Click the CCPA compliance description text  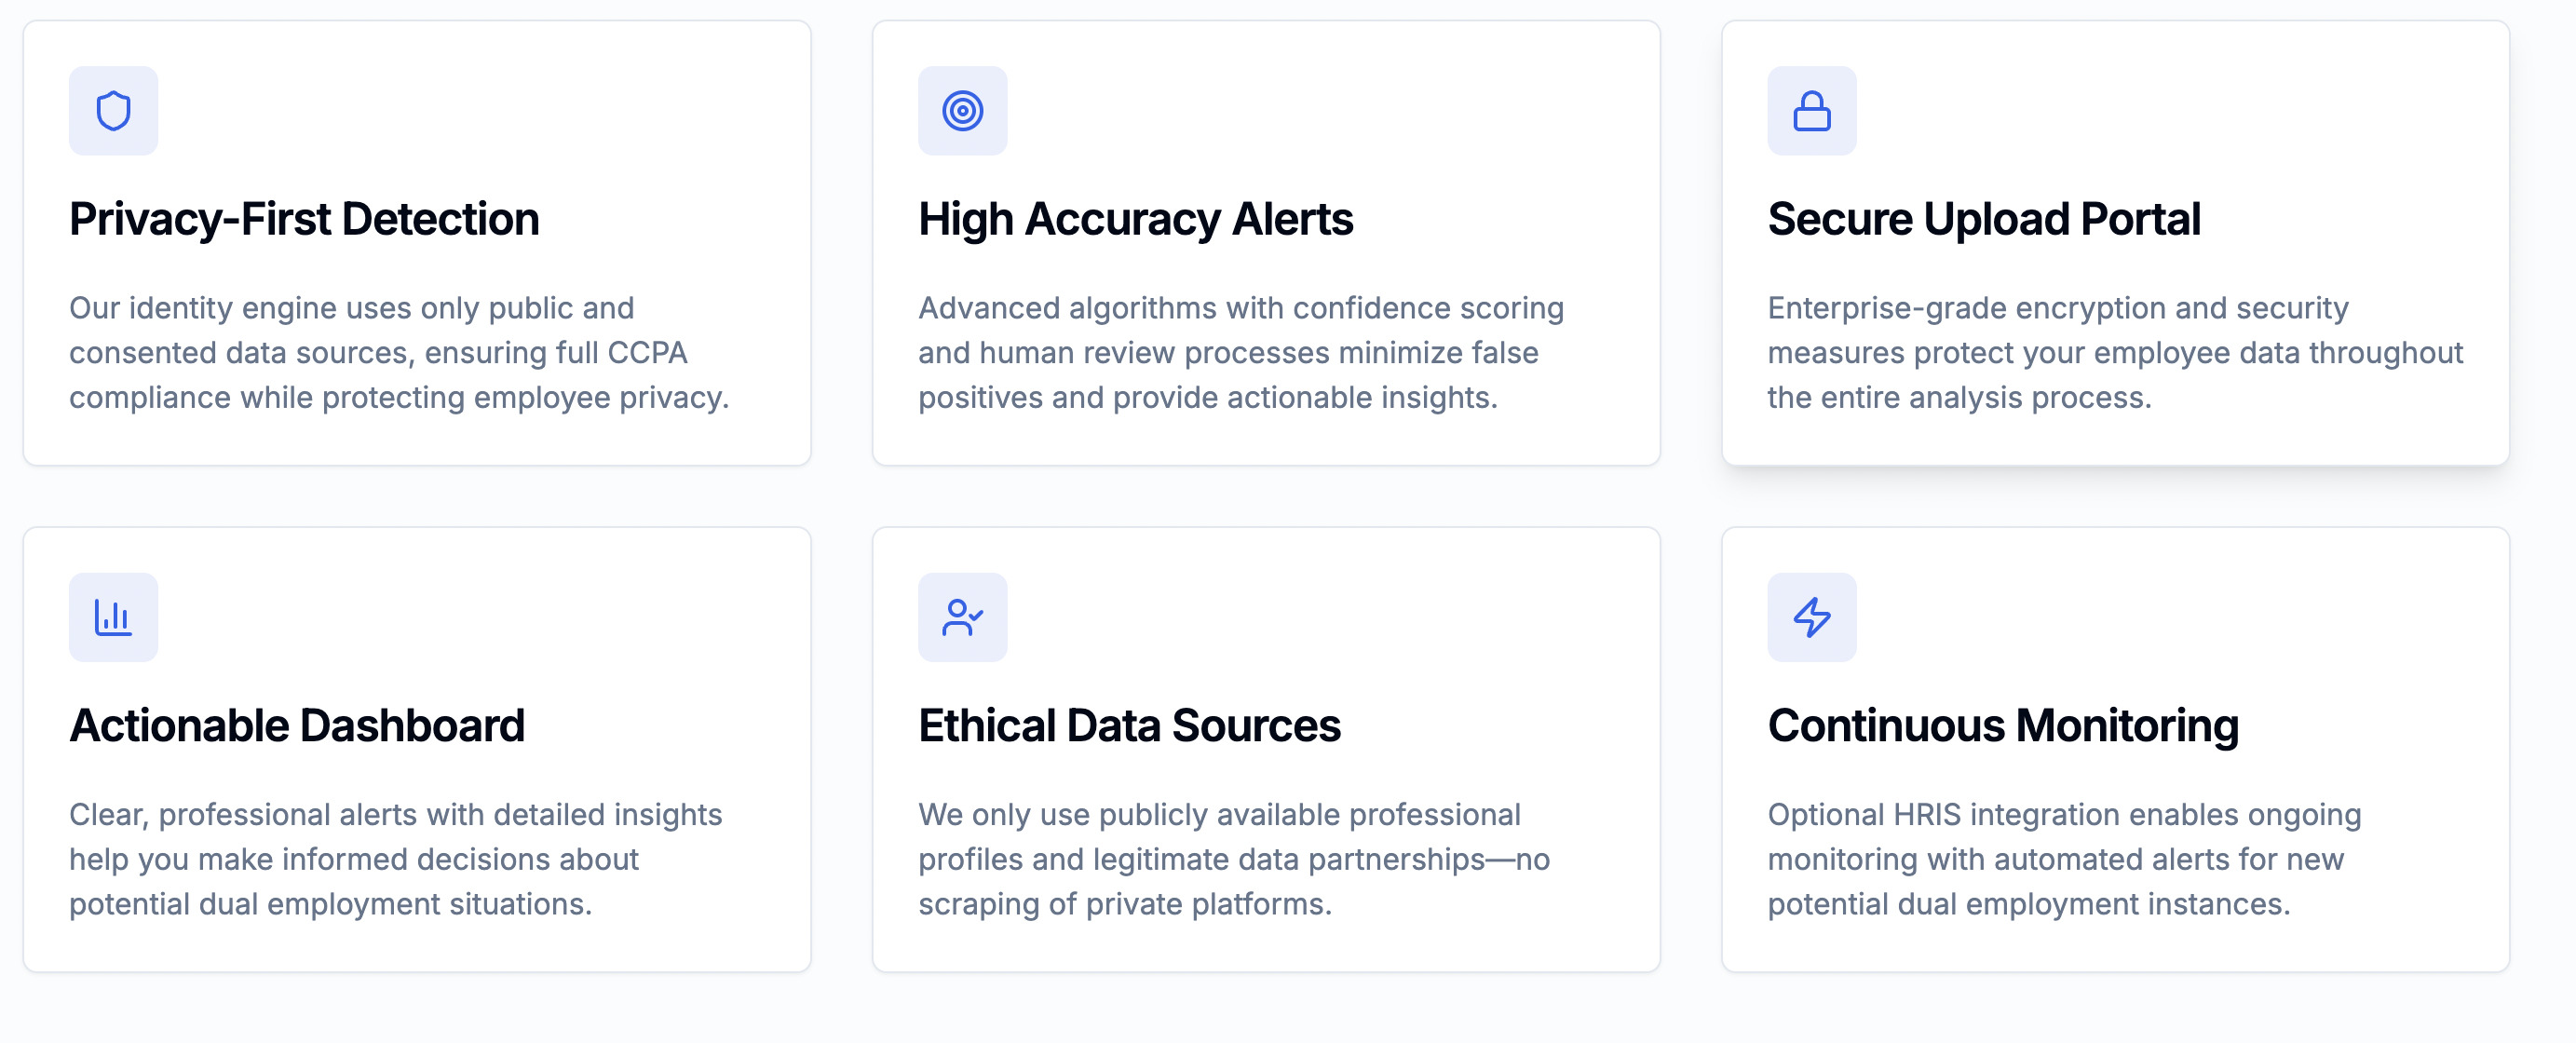(x=399, y=353)
